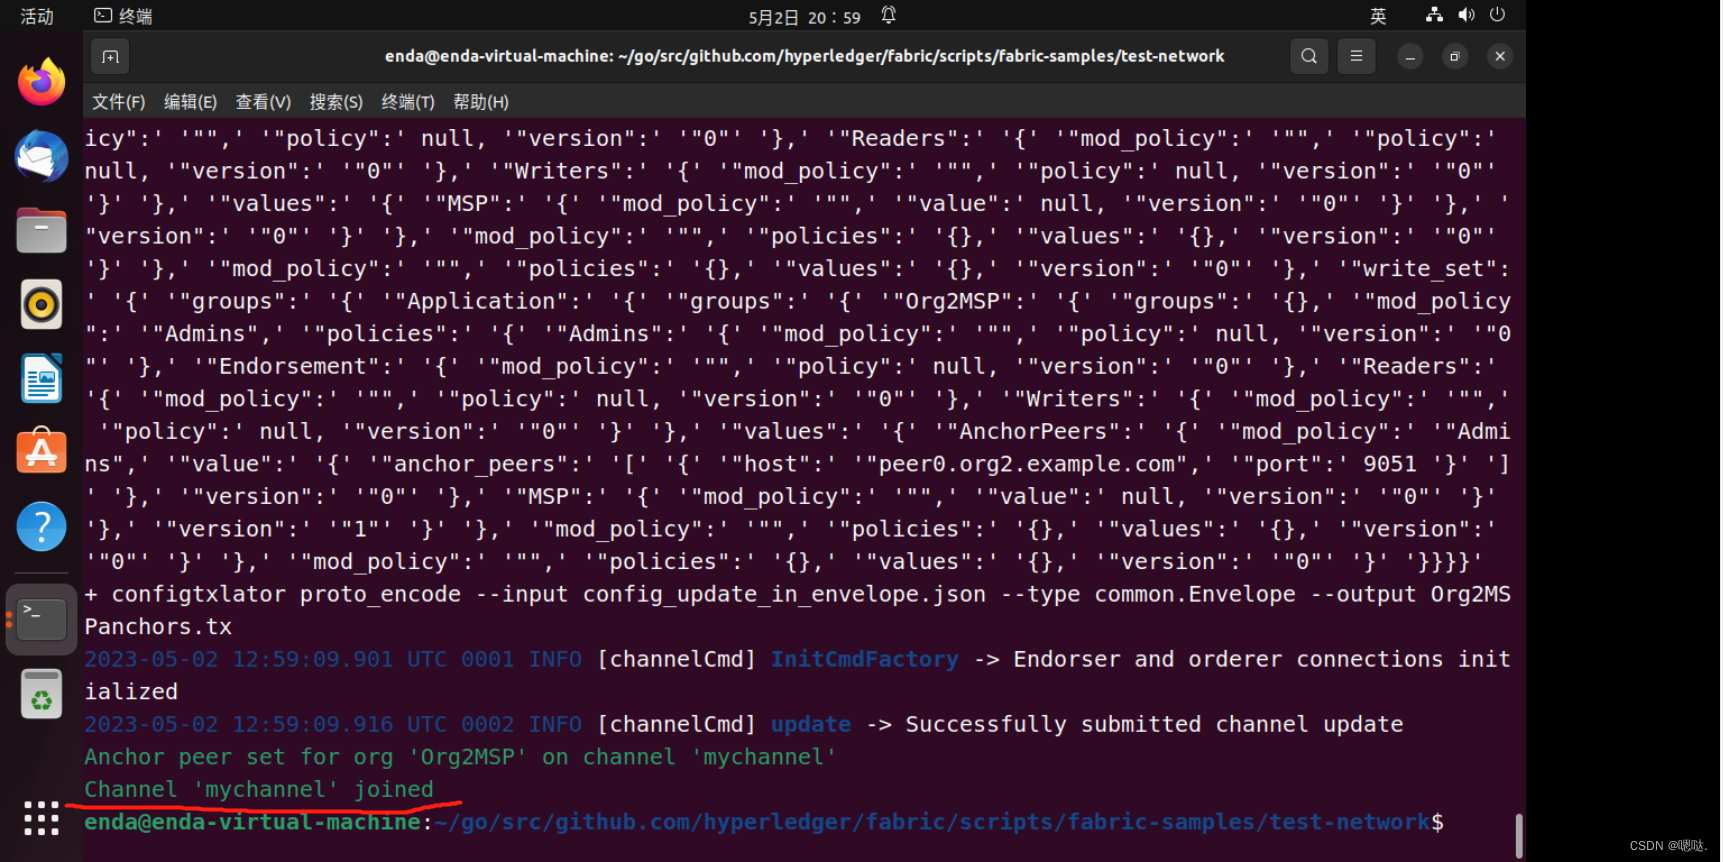
Task: Click the 活动 activities button
Action: 37,16
